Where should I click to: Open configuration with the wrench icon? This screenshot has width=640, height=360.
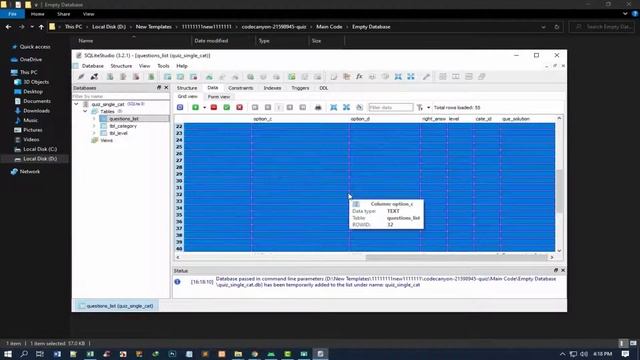[426, 77]
